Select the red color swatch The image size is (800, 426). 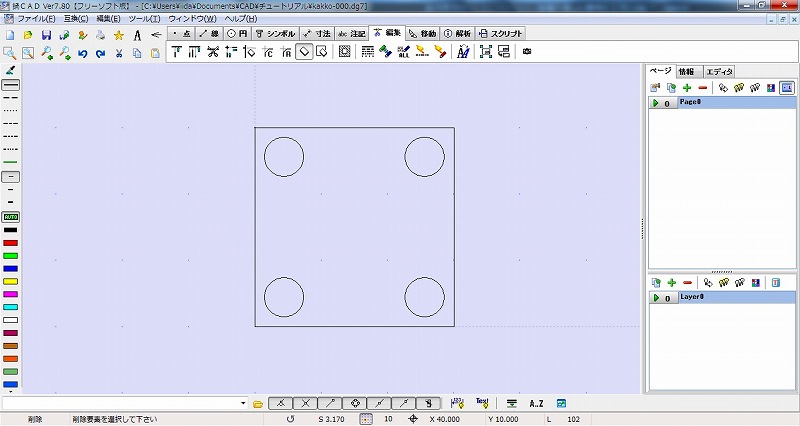click(11, 243)
